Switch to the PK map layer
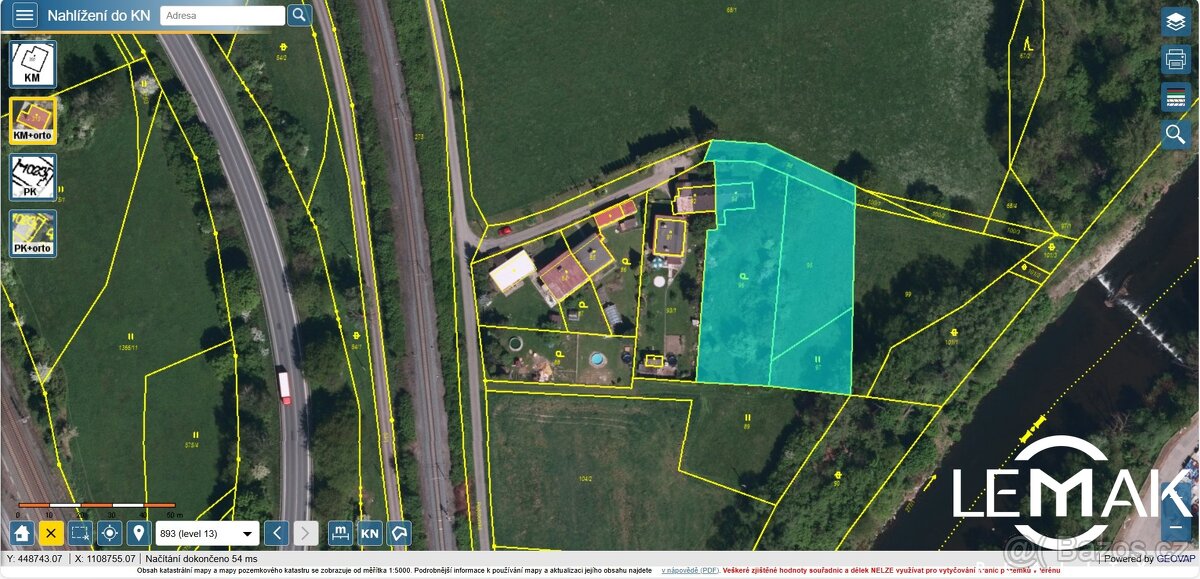 point(33,177)
